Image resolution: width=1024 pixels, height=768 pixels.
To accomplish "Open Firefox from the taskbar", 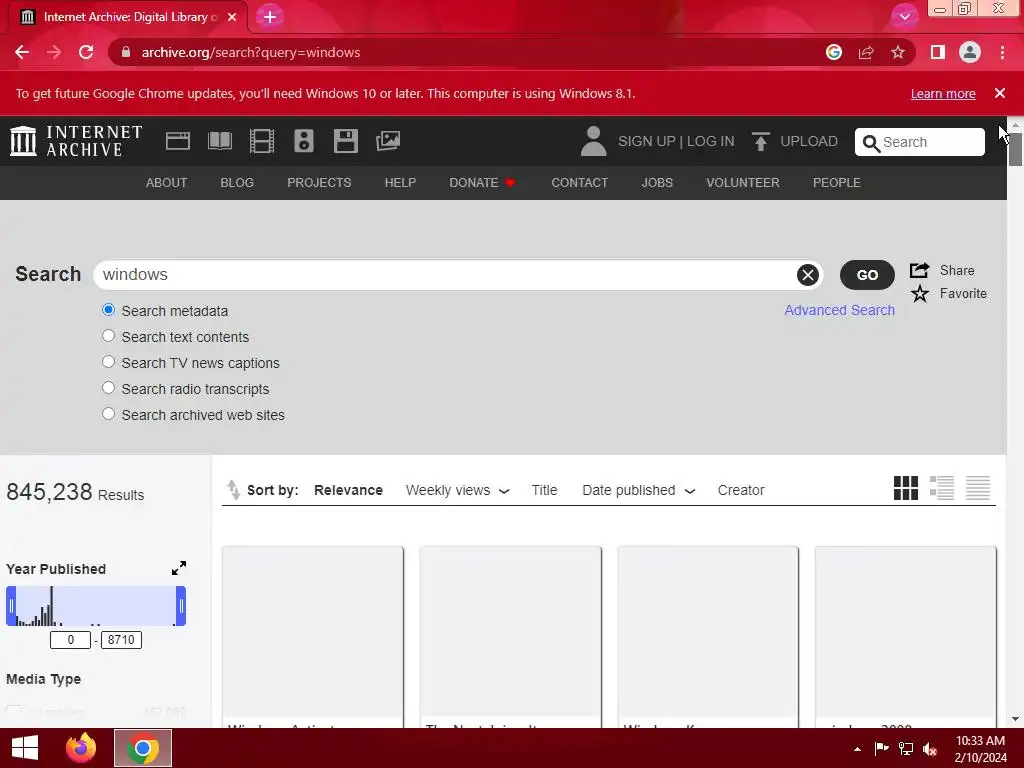I will click(81, 748).
